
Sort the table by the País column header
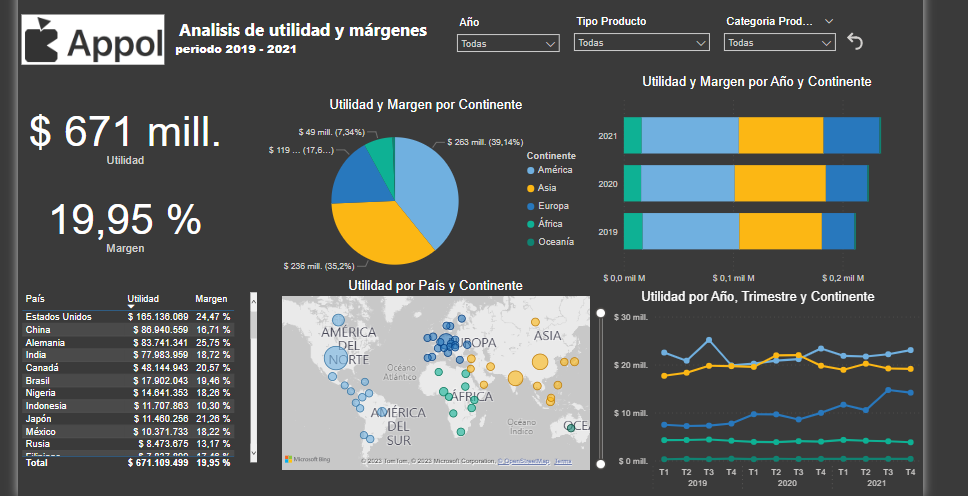click(x=35, y=299)
